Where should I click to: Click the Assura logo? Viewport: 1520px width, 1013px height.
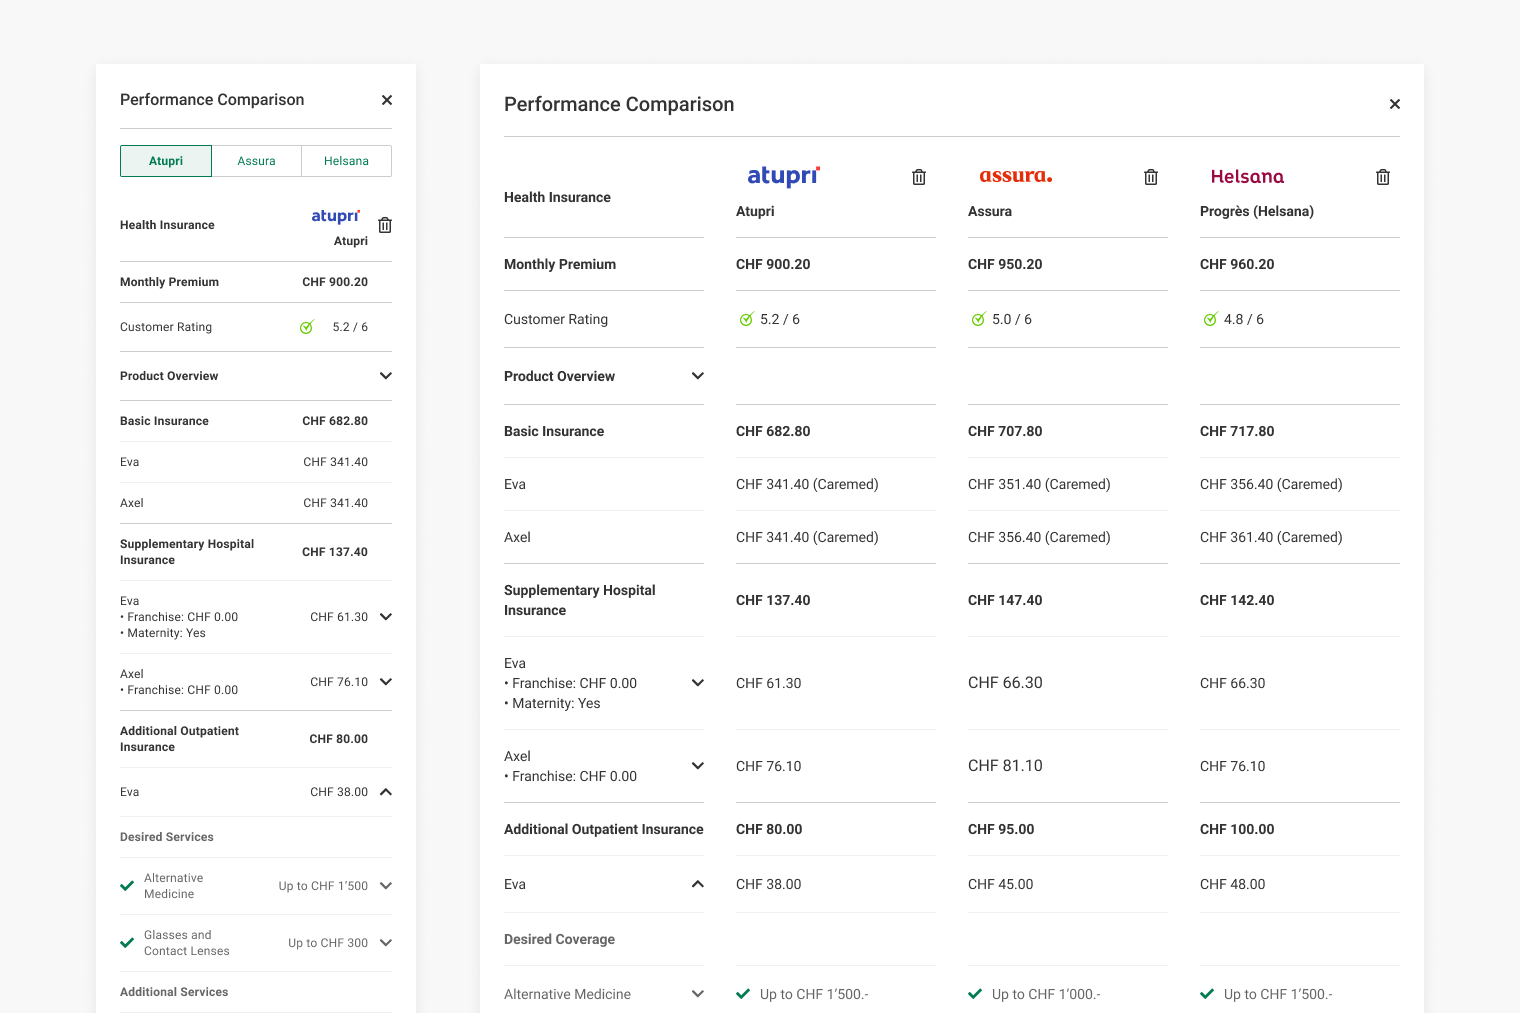coord(1015,176)
